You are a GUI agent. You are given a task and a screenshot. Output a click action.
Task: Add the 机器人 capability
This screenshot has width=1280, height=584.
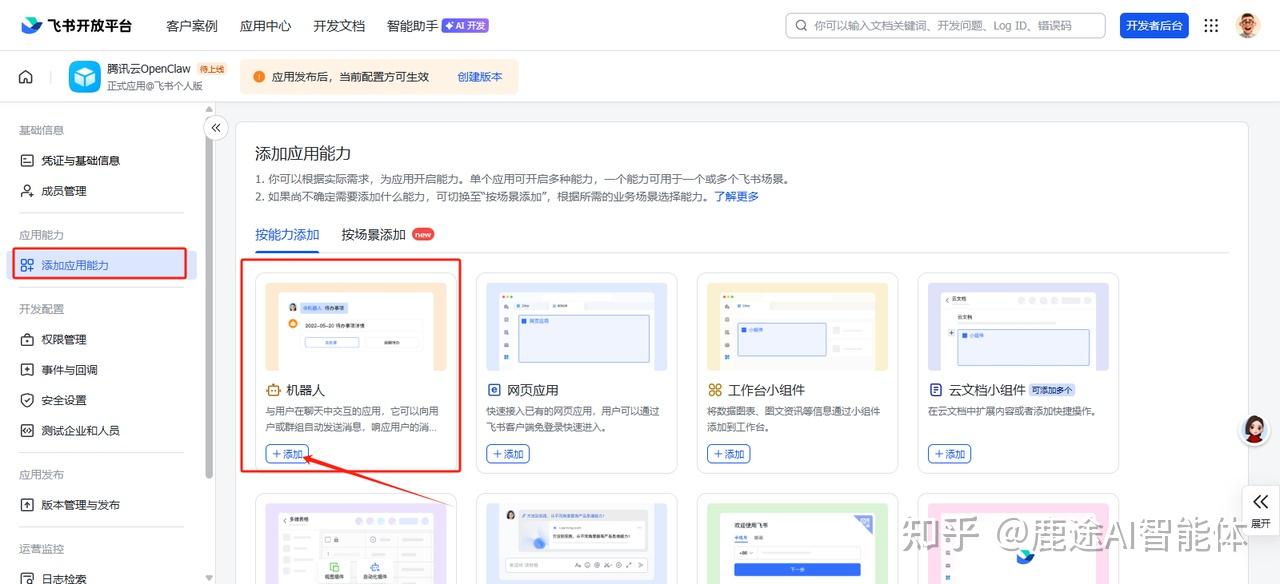tap(287, 454)
